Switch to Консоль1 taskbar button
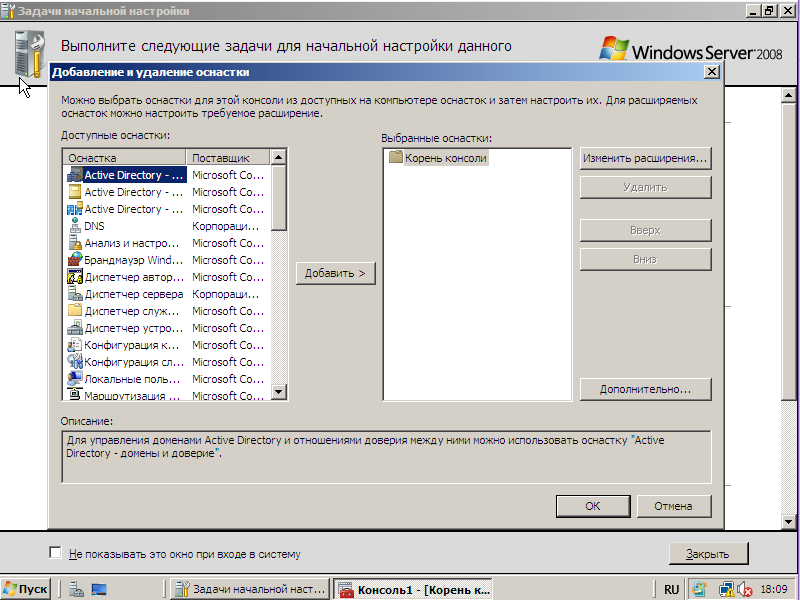800x600 pixels. pos(414,589)
